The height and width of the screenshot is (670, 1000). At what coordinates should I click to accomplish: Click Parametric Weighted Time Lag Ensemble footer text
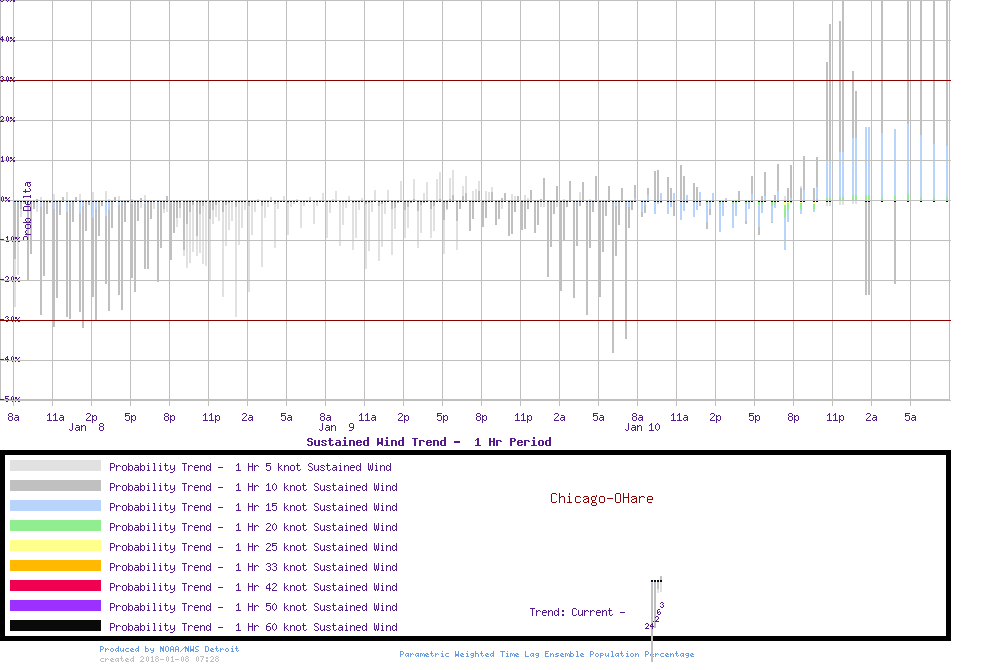pos(546,654)
